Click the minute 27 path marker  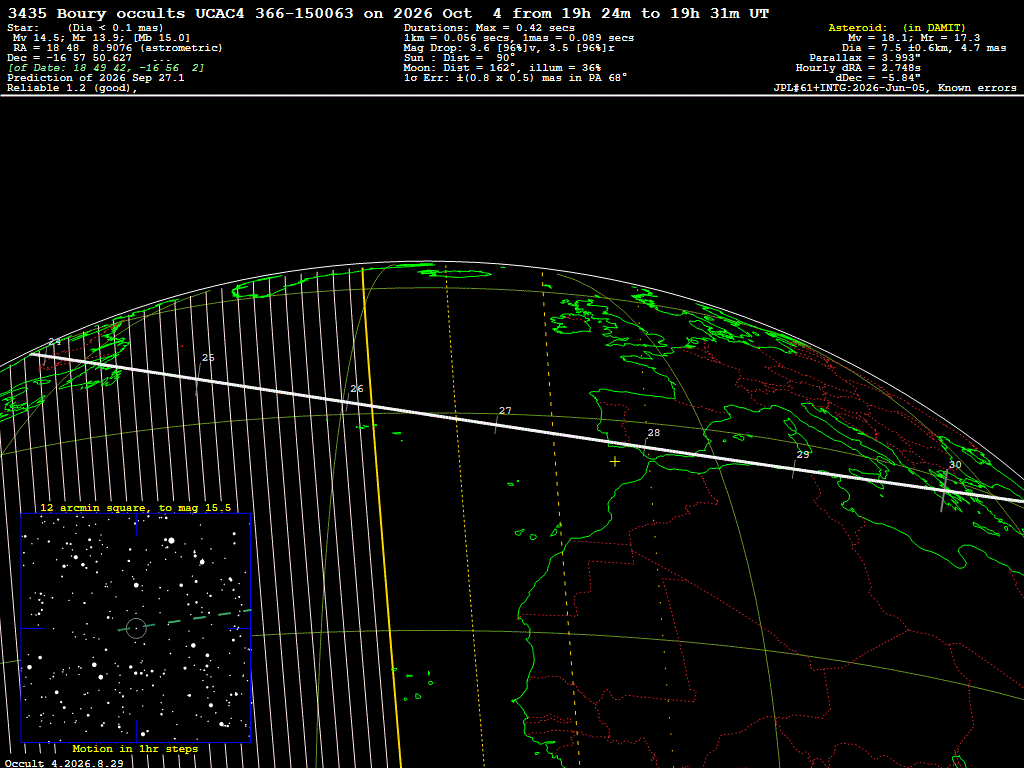[x=505, y=411]
